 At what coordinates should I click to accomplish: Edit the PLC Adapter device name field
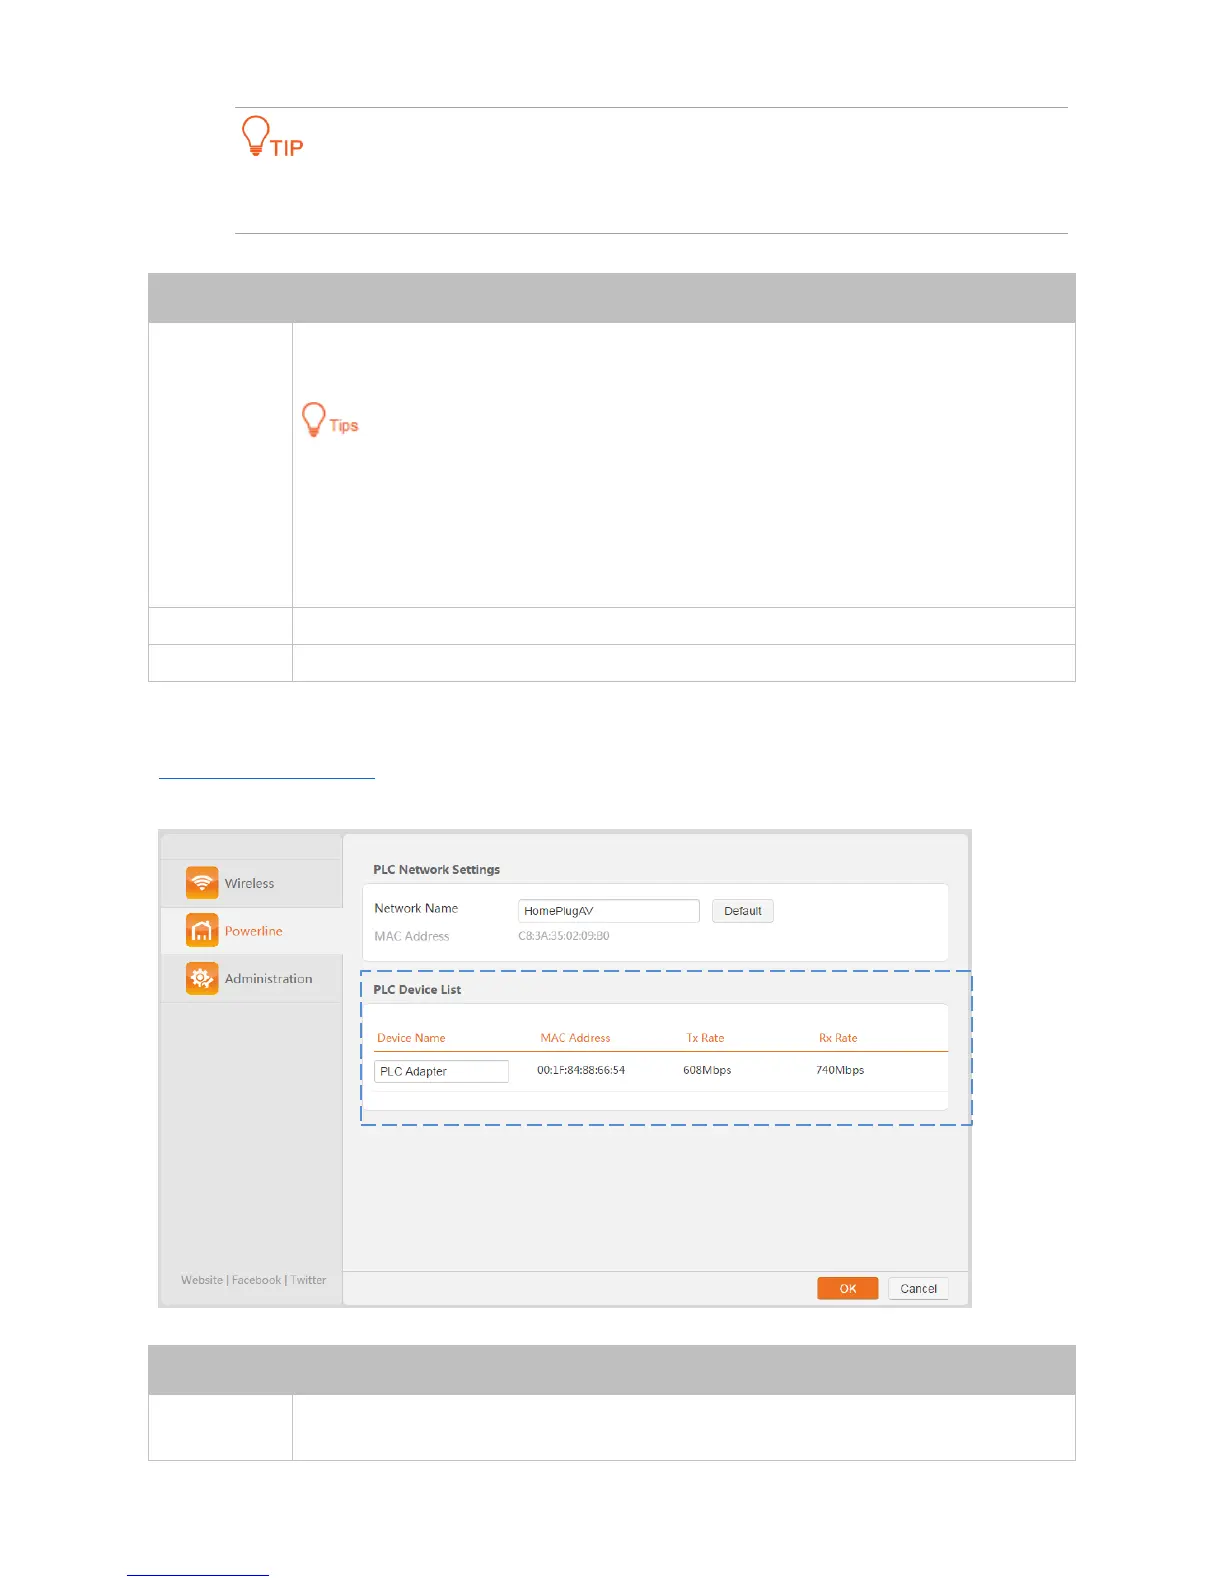click(441, 1071)
